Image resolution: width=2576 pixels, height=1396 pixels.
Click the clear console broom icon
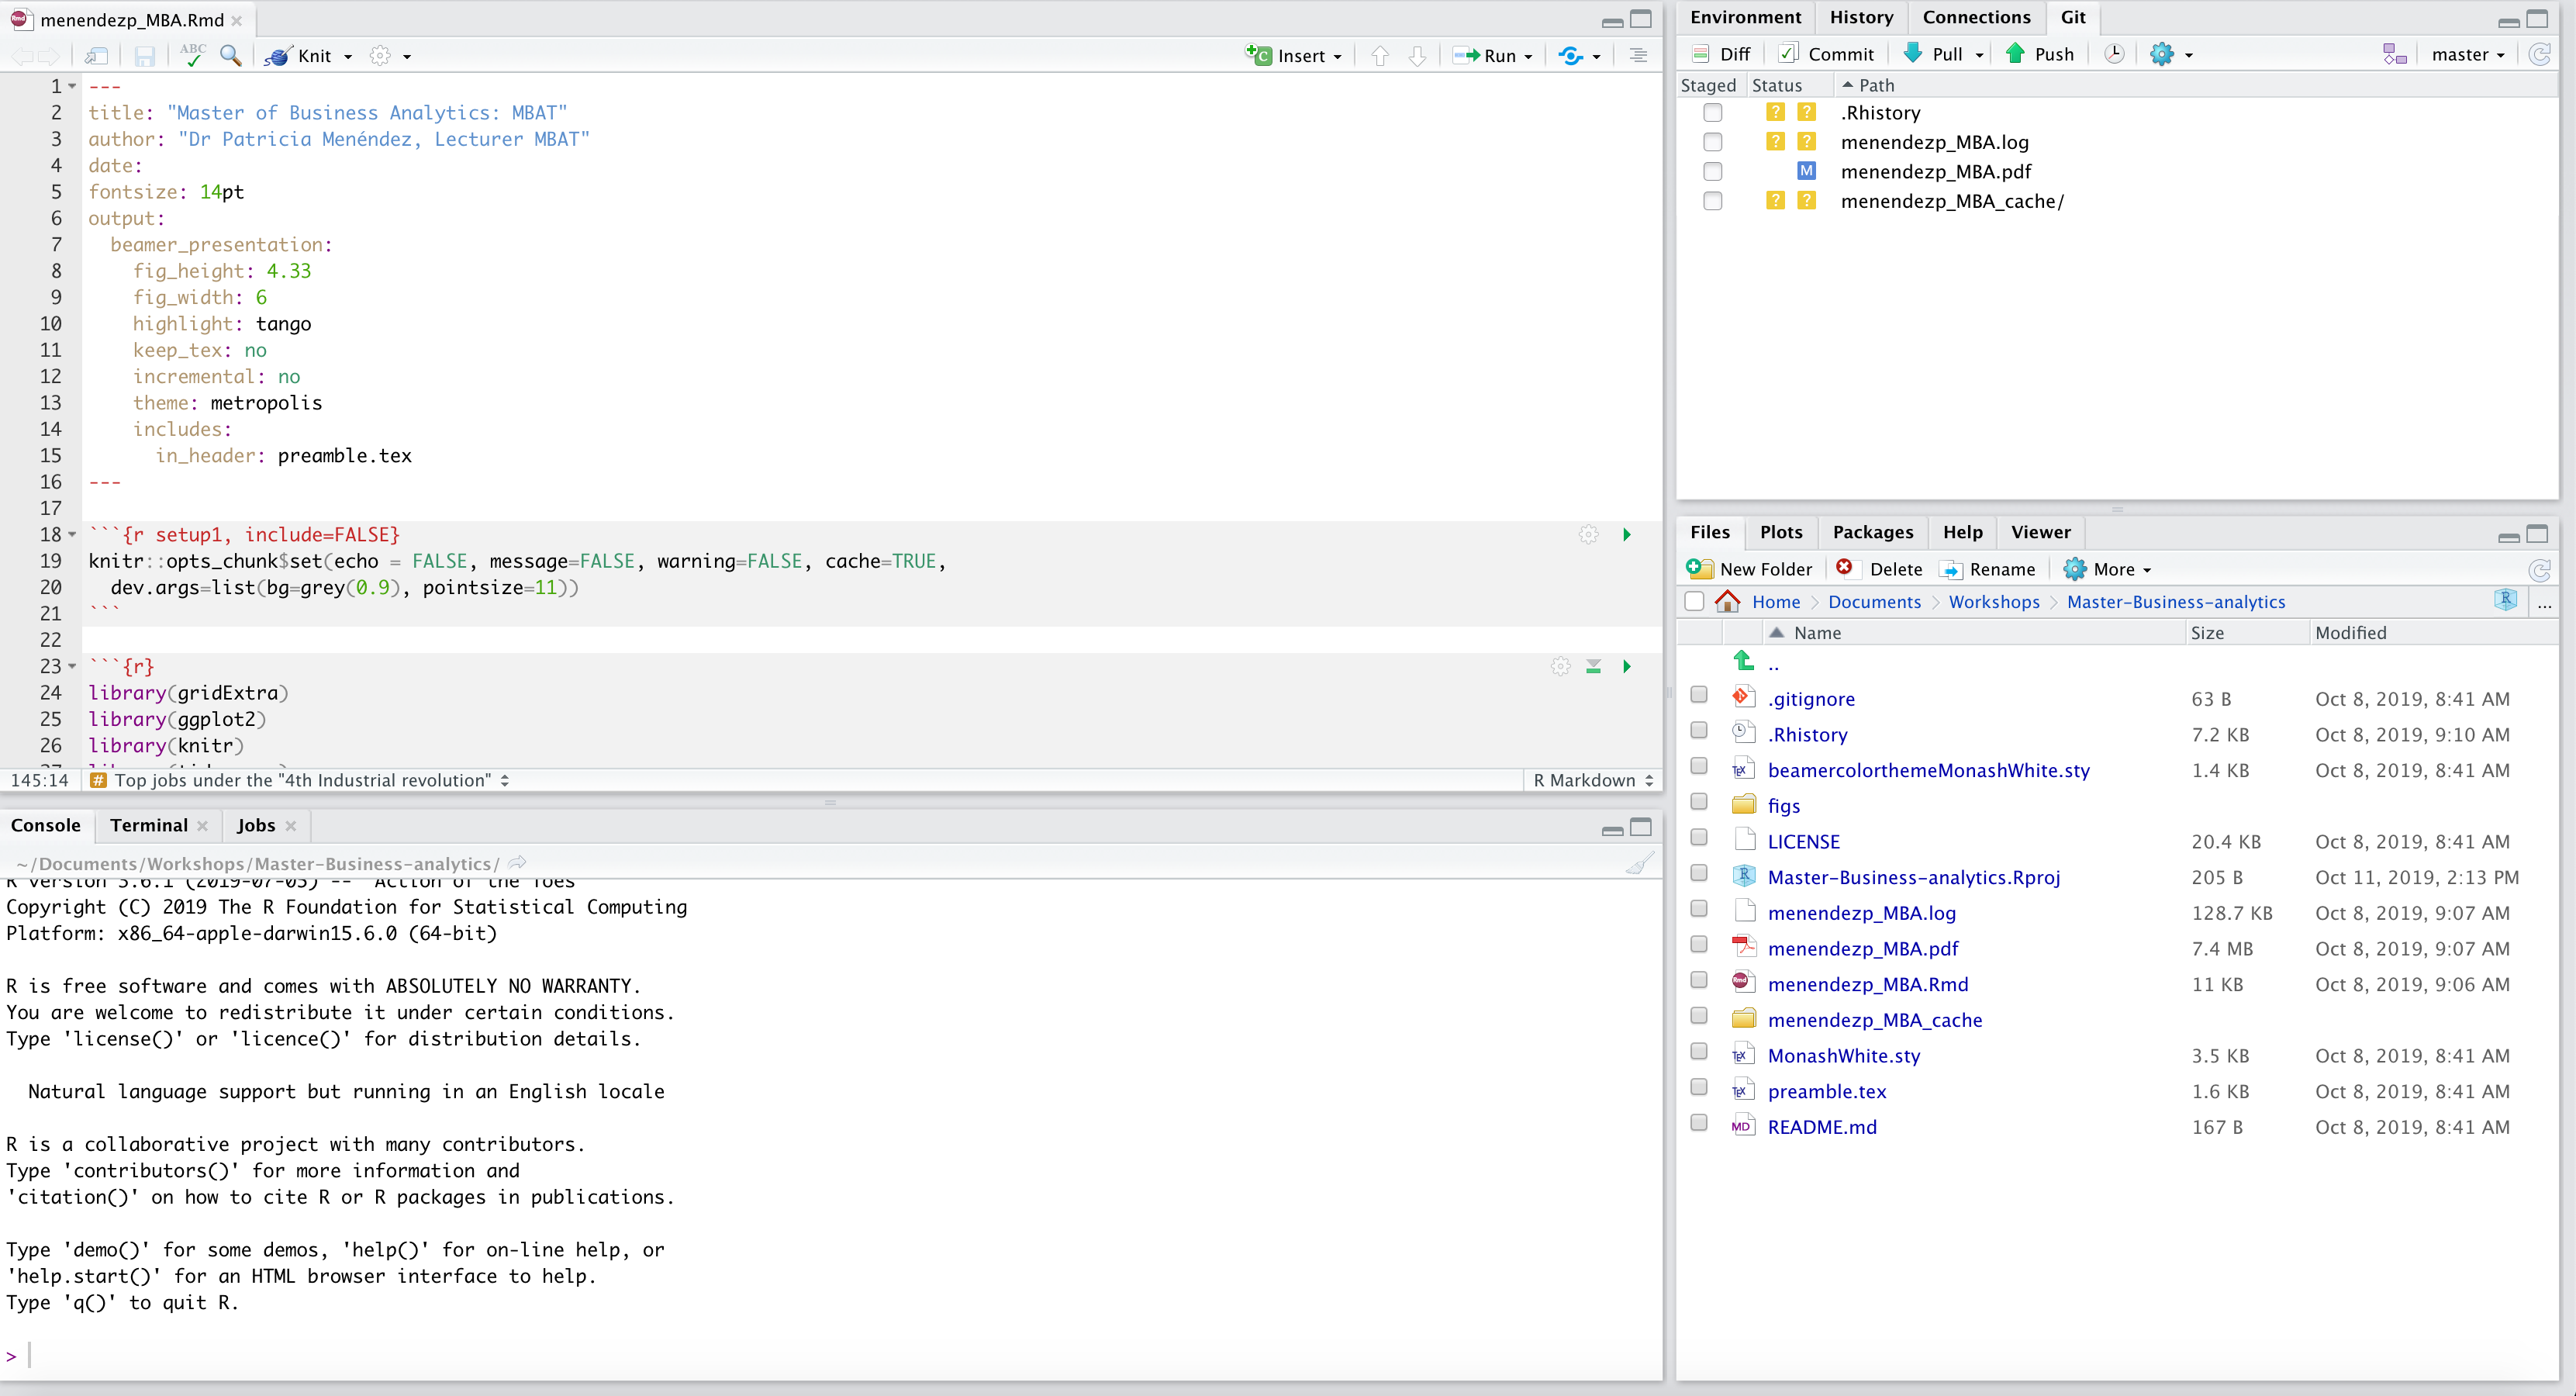(1639, 863)
